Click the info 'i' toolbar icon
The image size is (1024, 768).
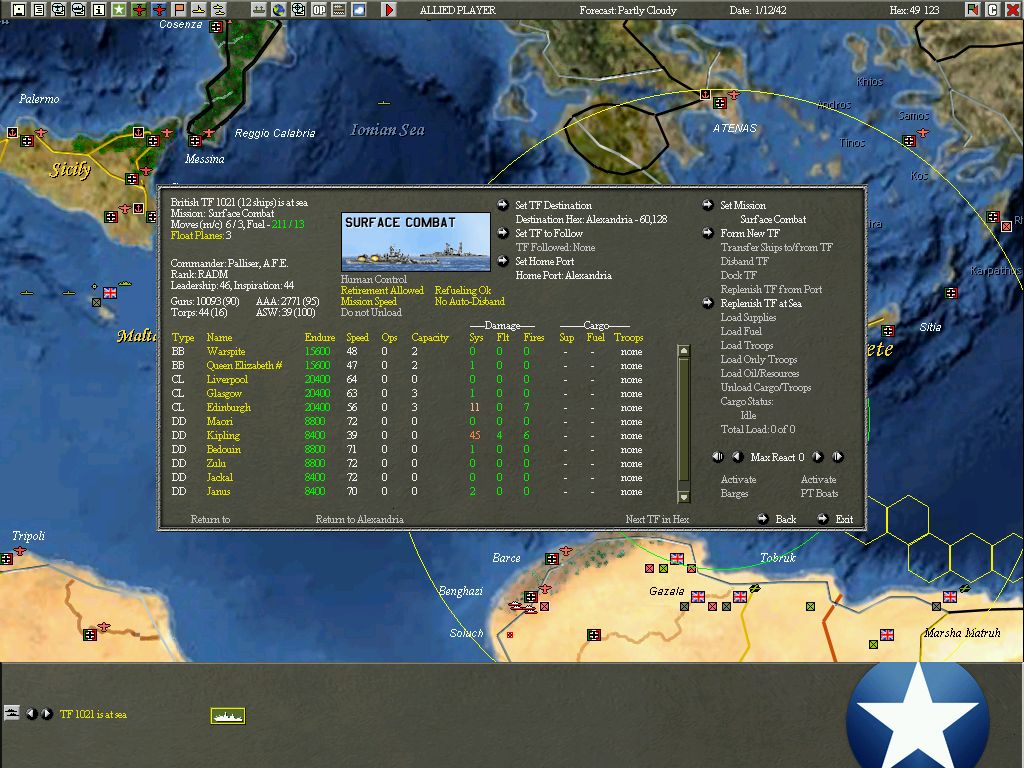pyautogui.click(x=99, y=9)
